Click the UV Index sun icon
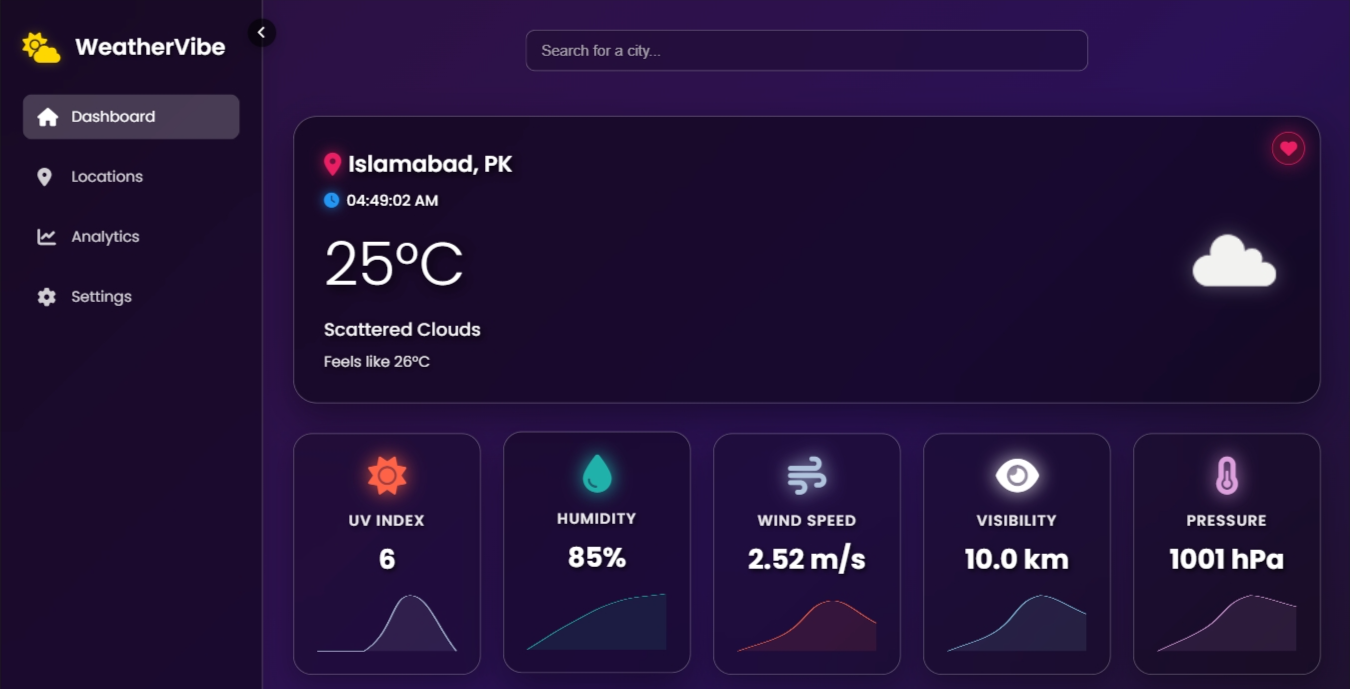 [387, 476]
